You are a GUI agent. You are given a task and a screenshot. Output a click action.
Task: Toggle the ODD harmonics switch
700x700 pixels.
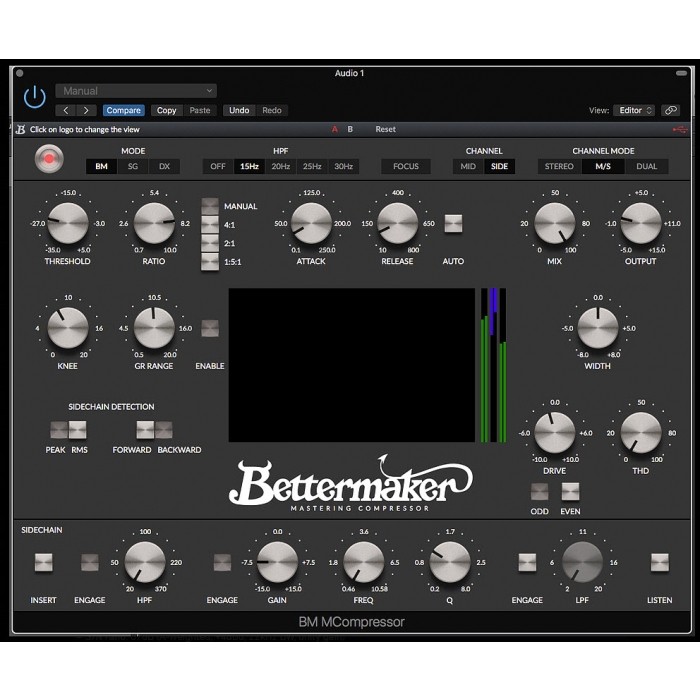(x=540, y=491)
